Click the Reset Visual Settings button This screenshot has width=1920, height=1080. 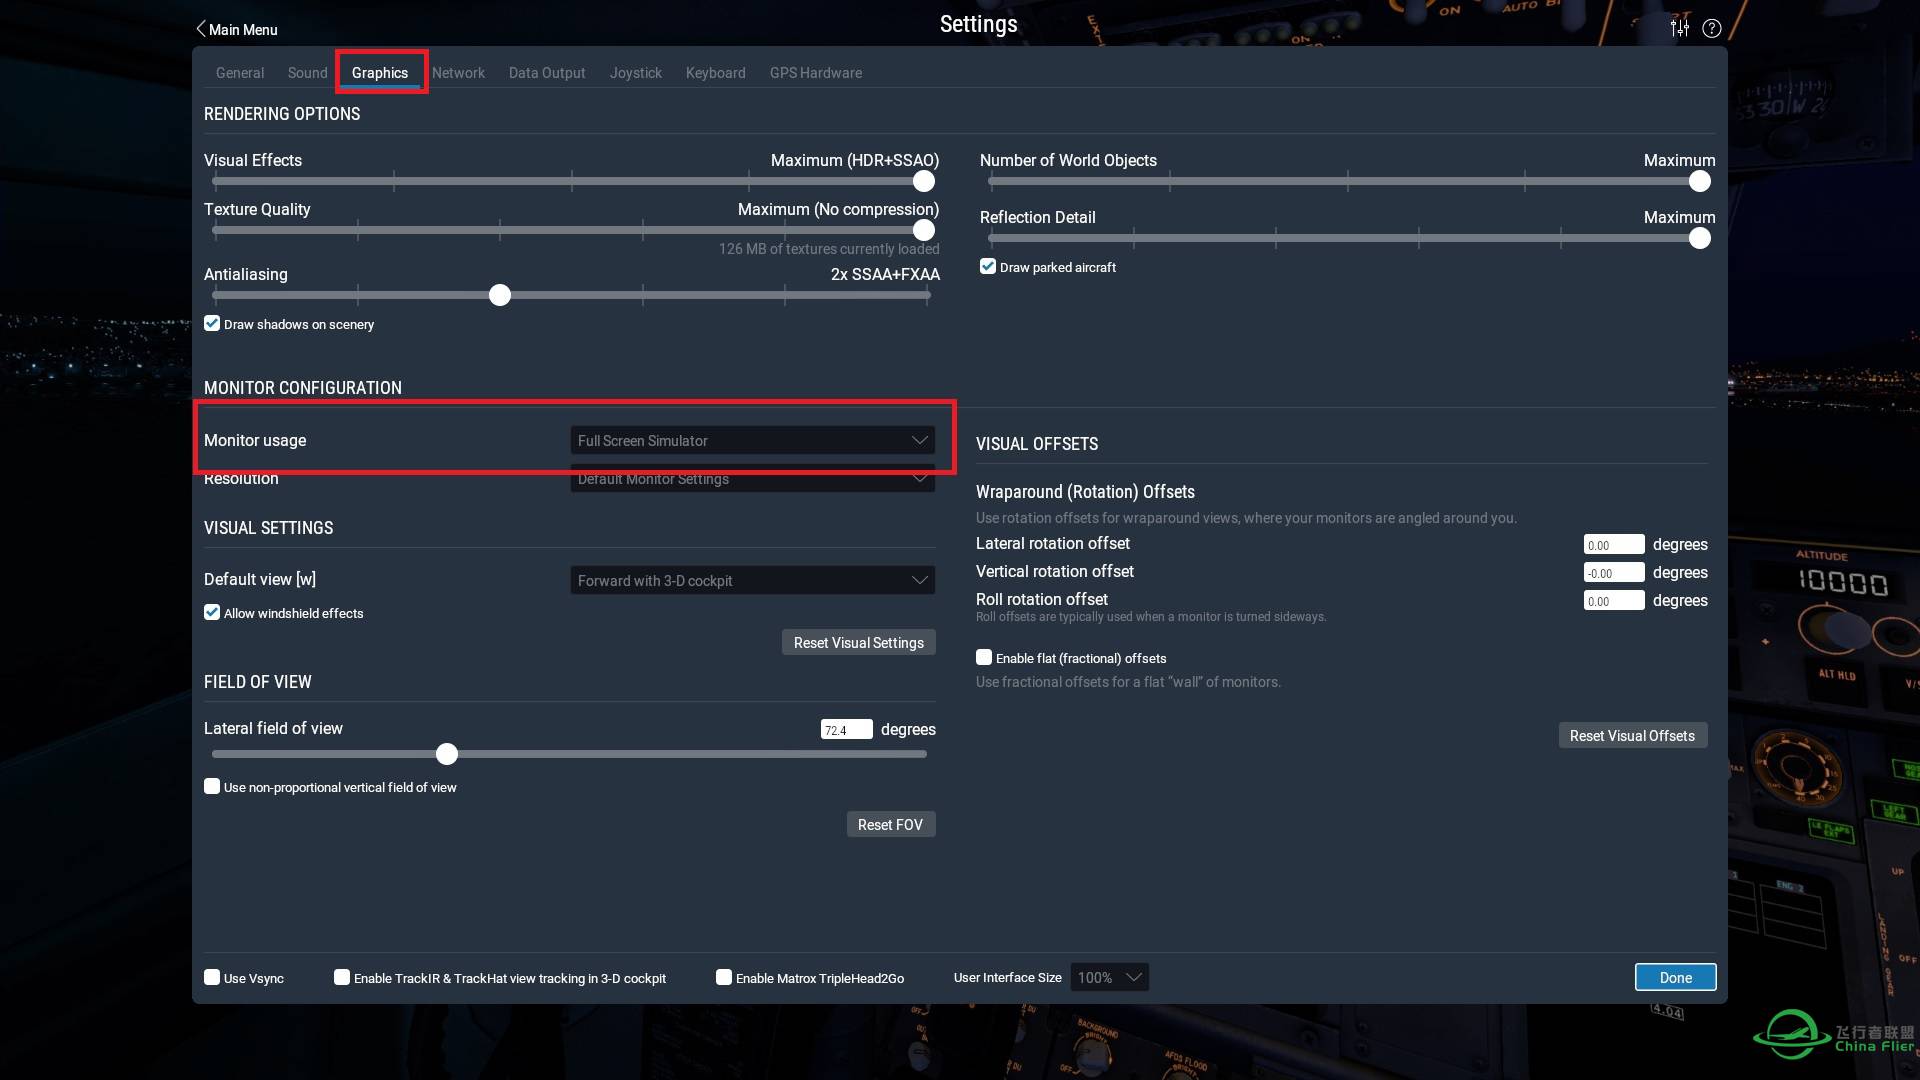coord(857,642)
